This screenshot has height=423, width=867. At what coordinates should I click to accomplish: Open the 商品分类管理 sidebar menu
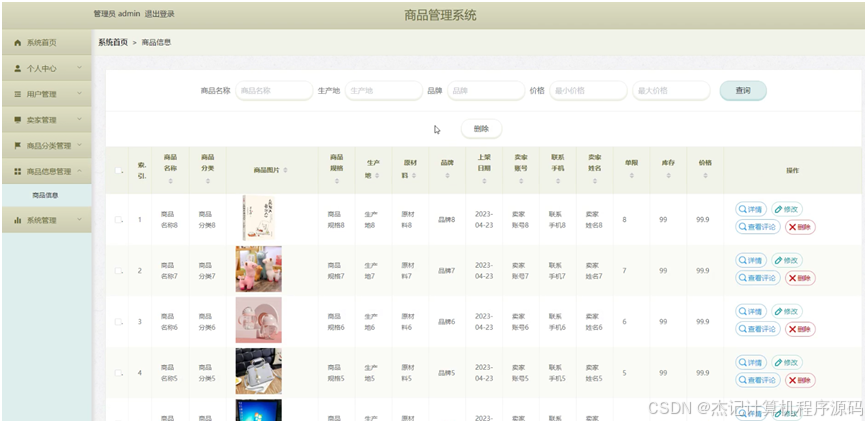pos(46,145)
